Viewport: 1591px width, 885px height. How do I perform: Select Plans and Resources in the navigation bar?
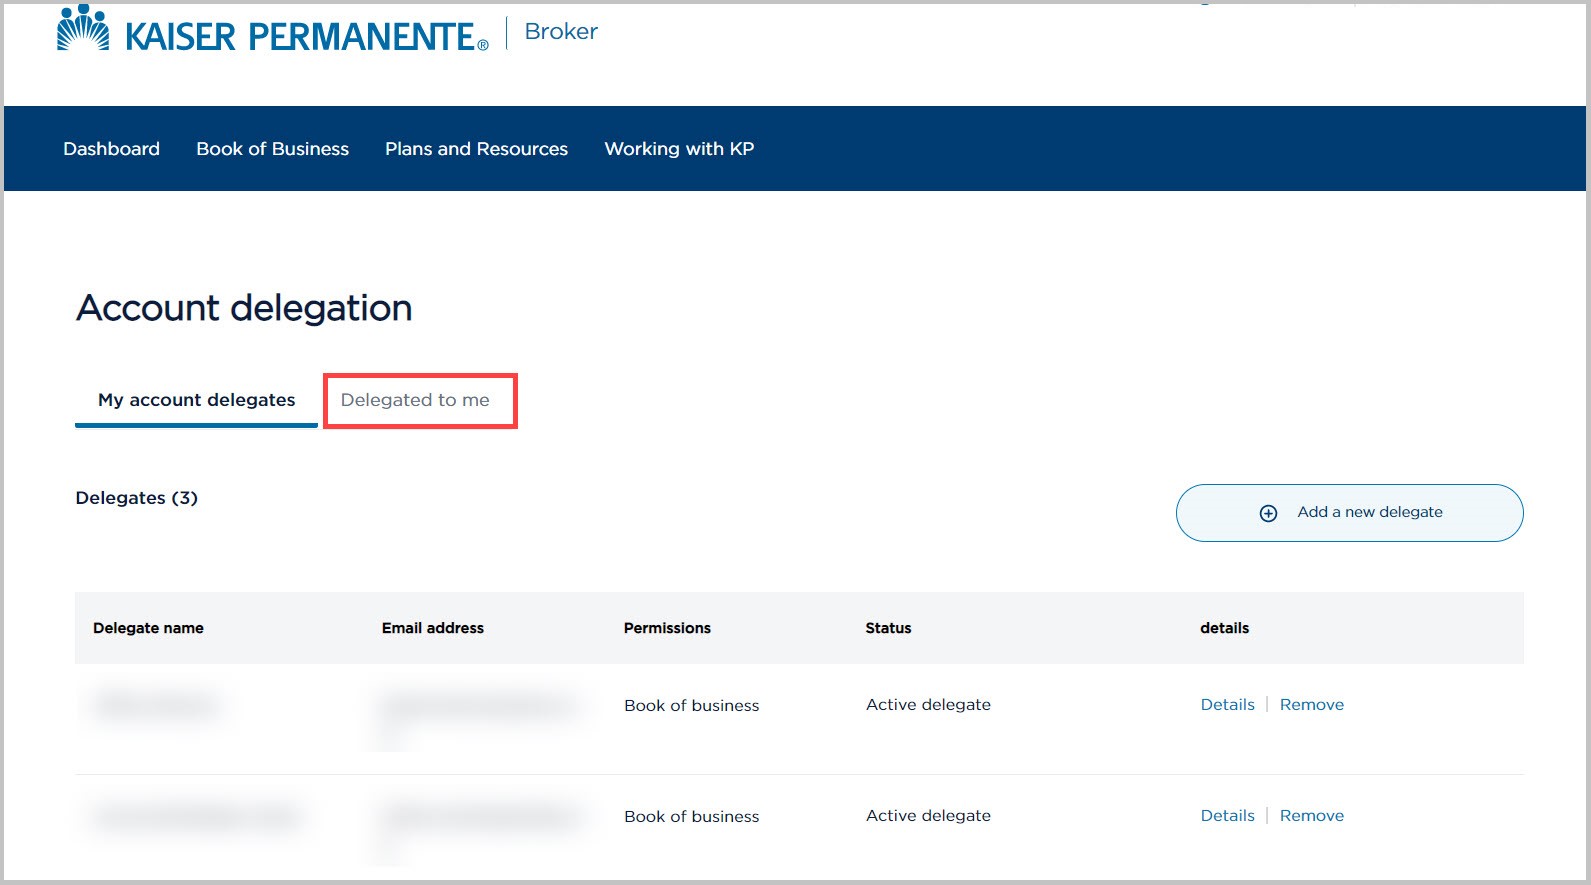(x=476, y=149)
